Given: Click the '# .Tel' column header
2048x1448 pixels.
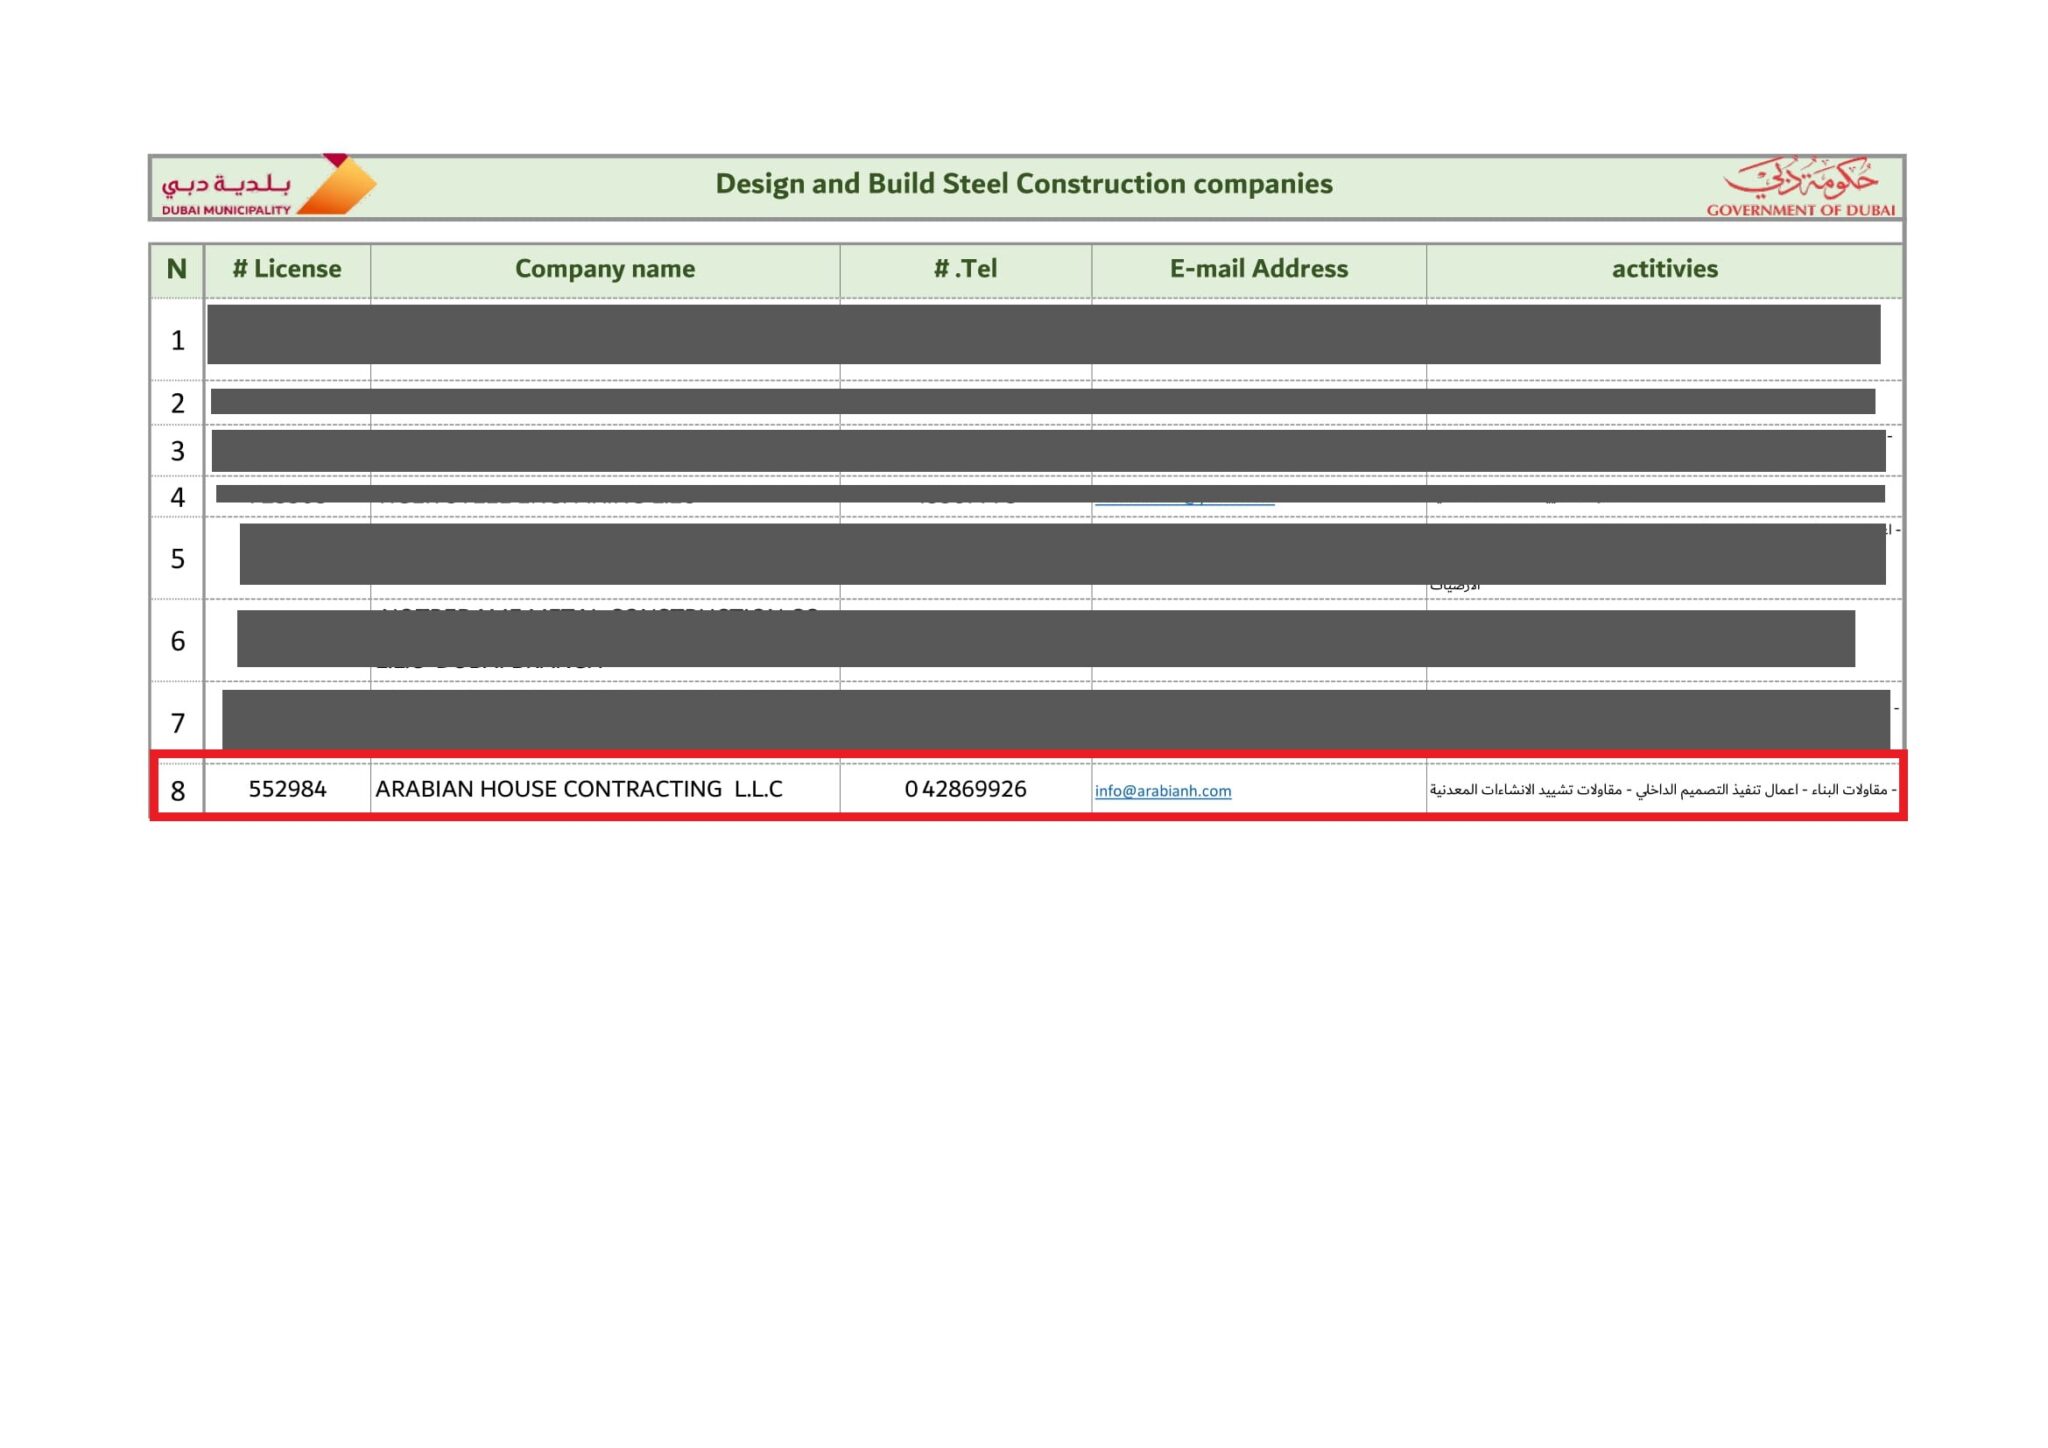Looking at the screenshot, I should (x=965, y=269).
